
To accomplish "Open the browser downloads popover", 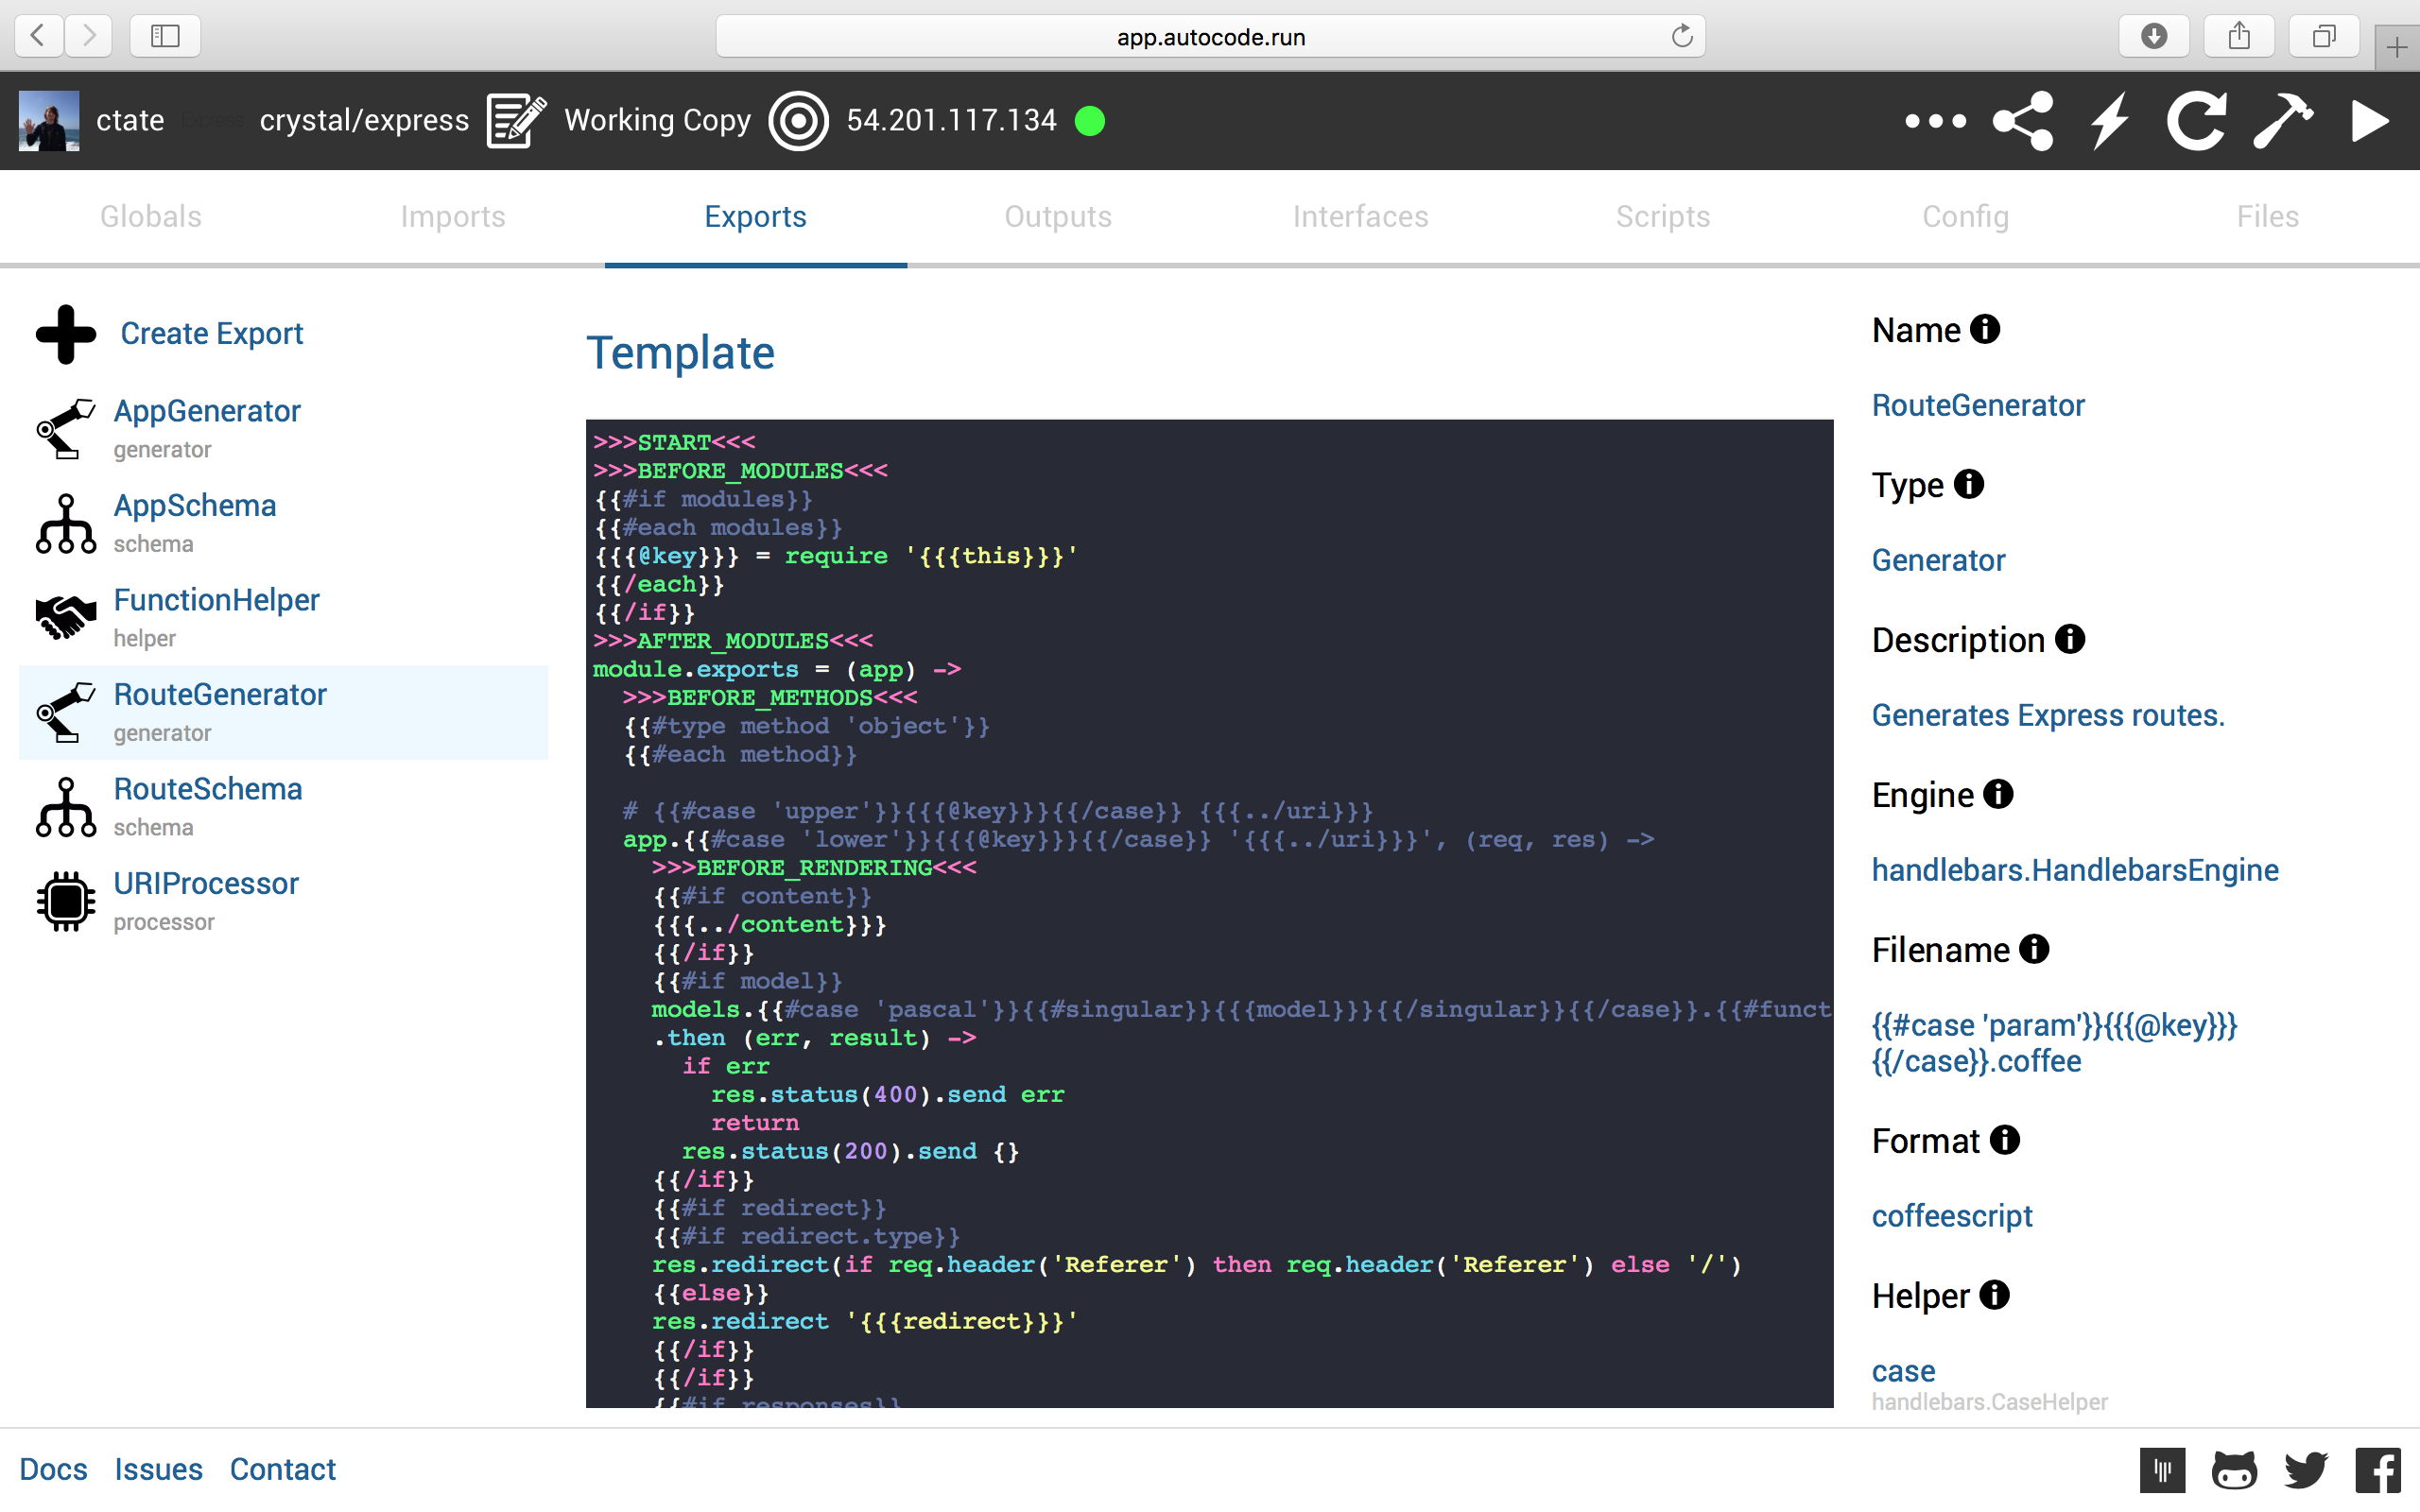I will point(2153,36).
